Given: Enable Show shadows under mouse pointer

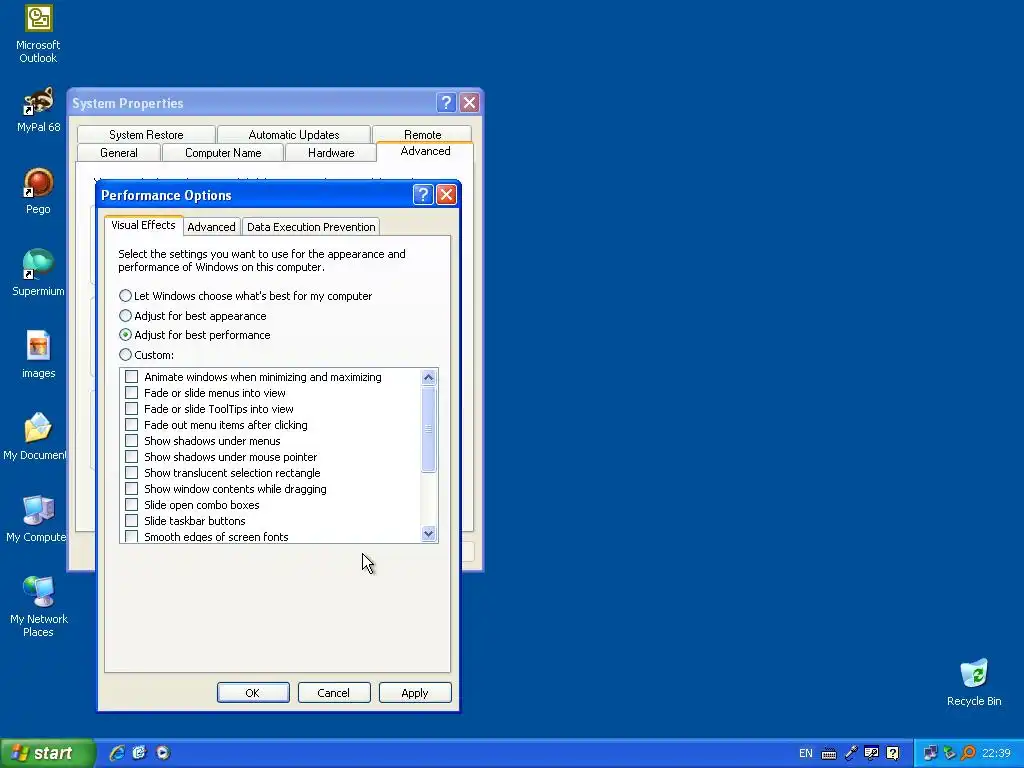Looking at the screenshot, I should [x=131, y=456].
